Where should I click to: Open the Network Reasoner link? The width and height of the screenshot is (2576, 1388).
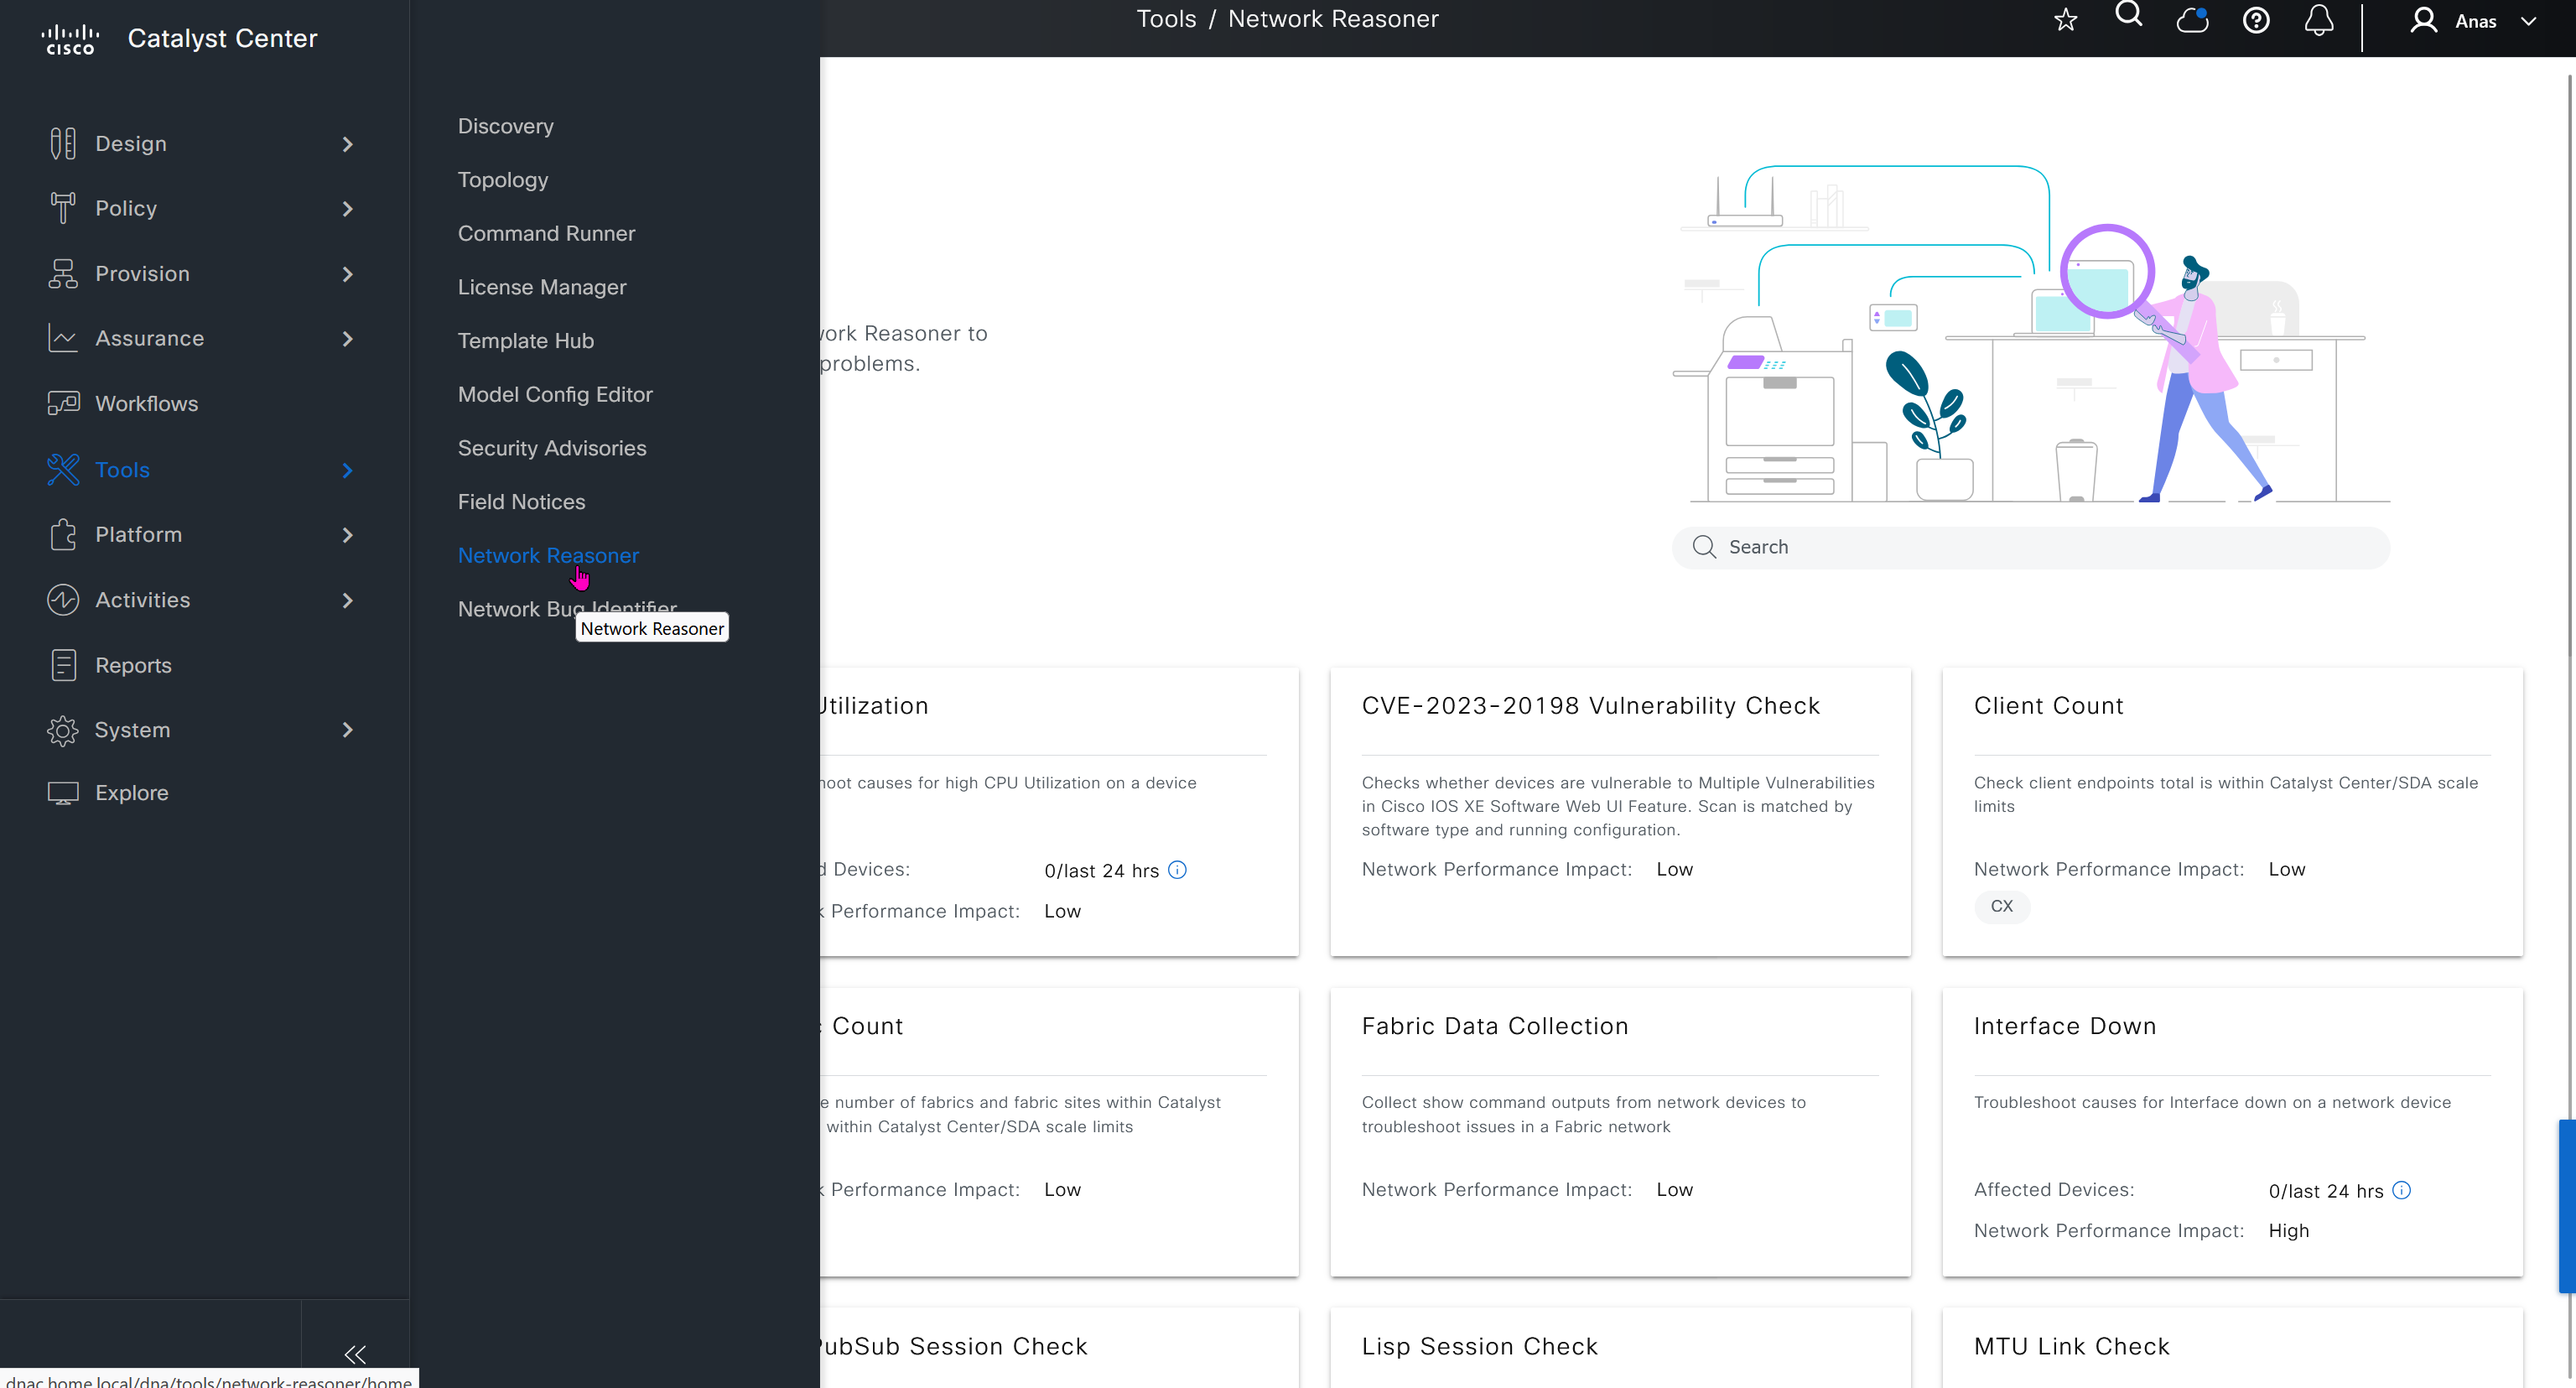point(547,555)
